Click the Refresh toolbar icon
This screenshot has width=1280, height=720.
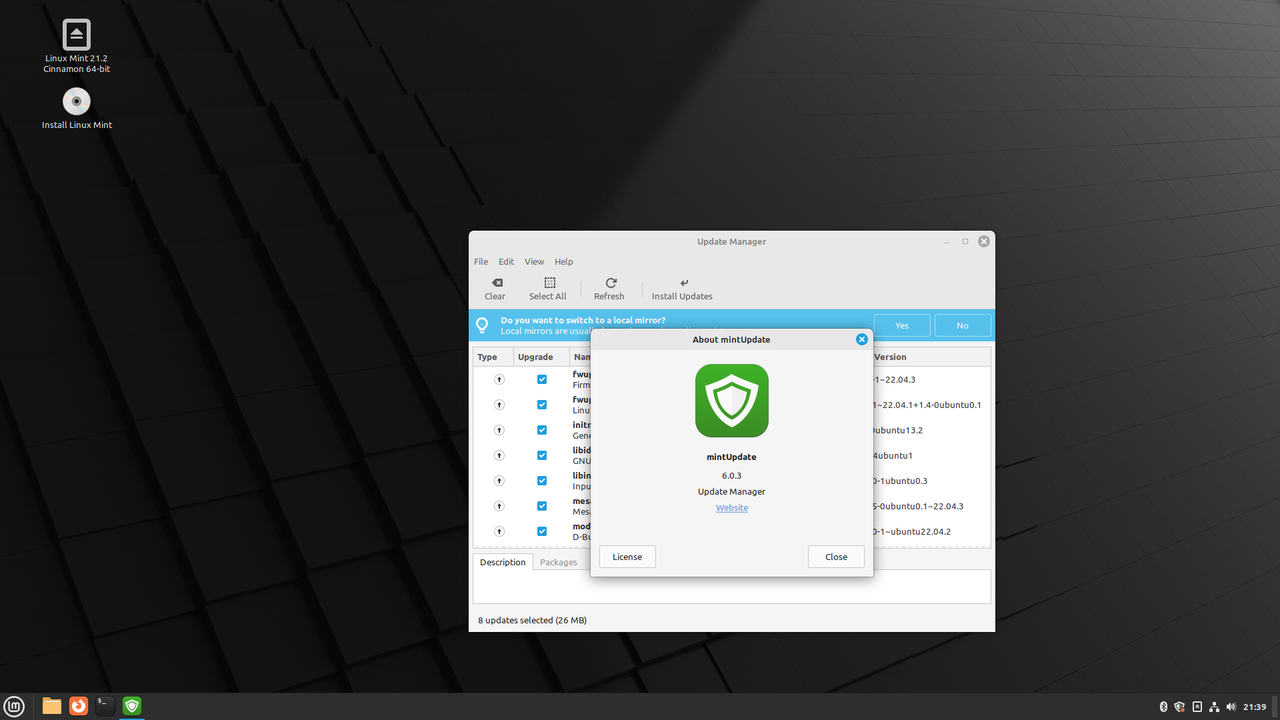click(610, 283)
